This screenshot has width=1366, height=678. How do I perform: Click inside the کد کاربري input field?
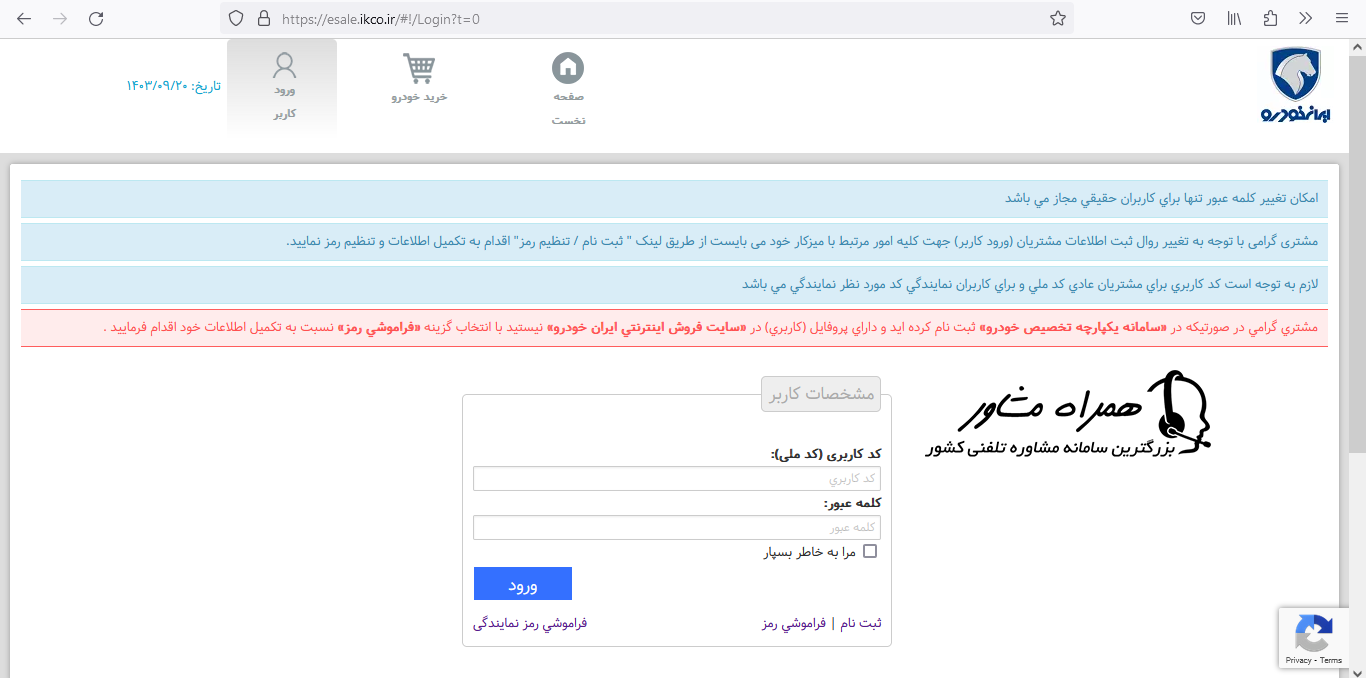click(x=676, y=478)
